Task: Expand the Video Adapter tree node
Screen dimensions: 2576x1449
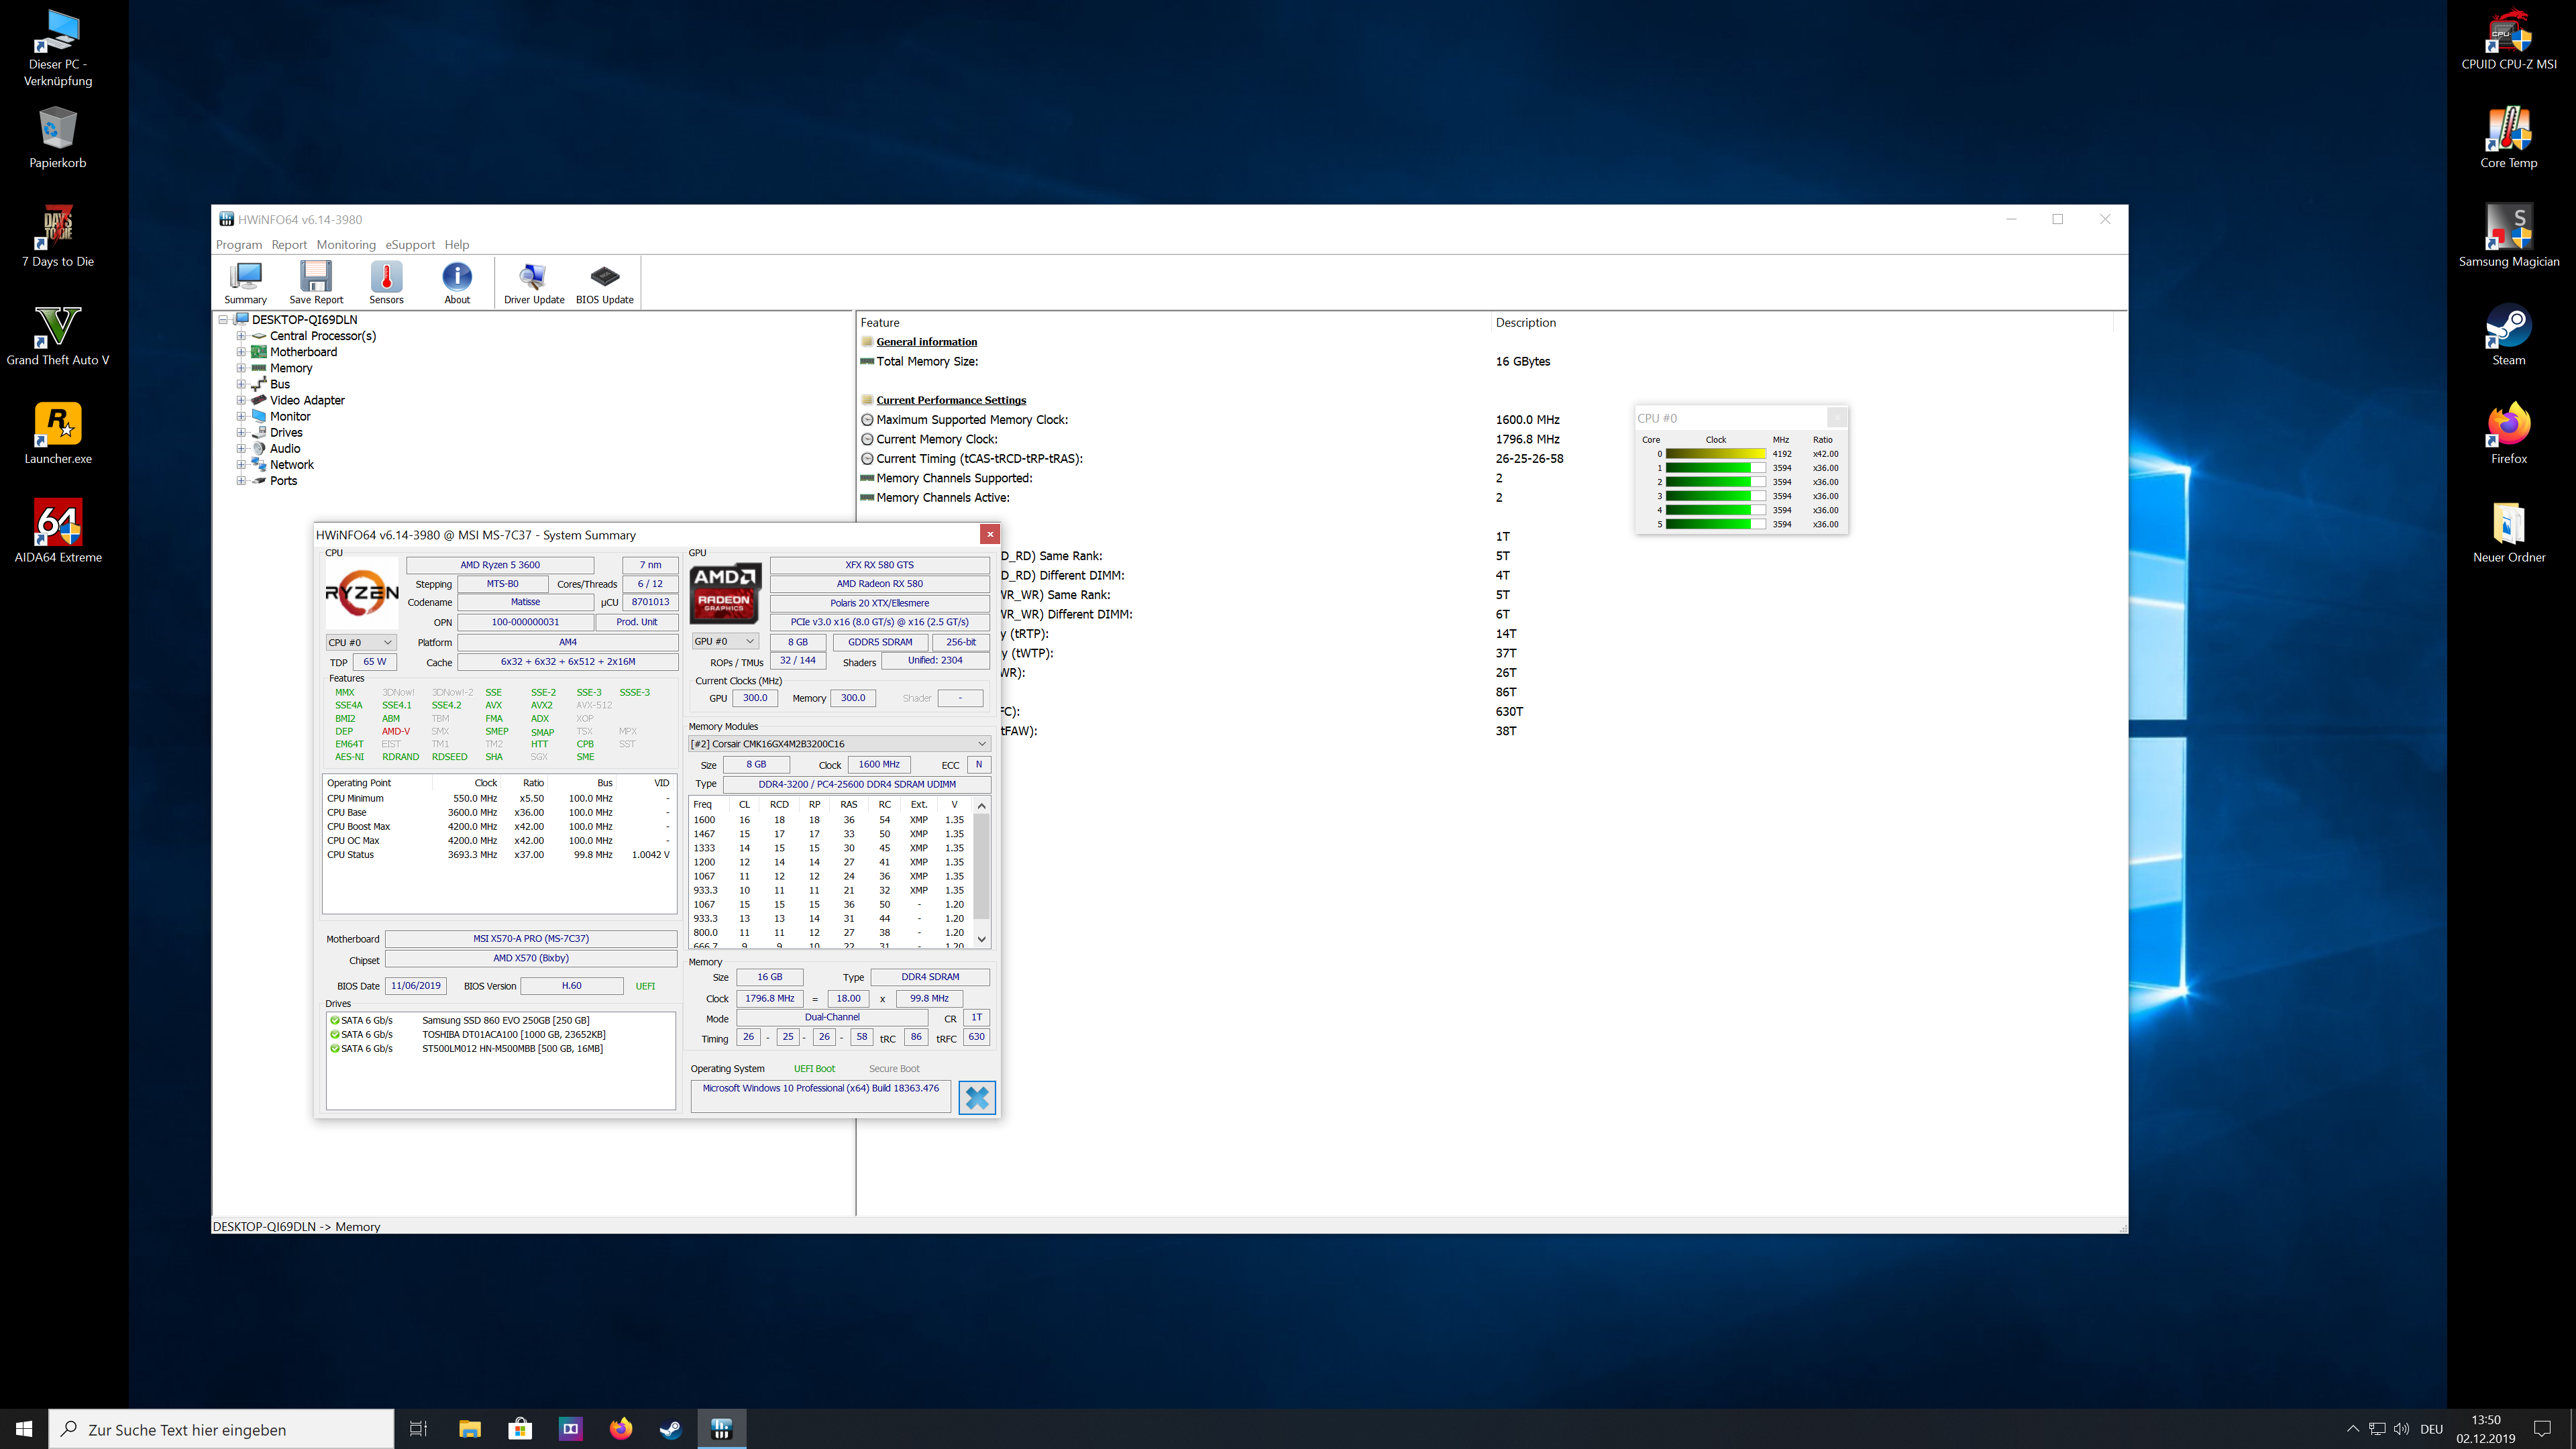Action: point(241,400)
